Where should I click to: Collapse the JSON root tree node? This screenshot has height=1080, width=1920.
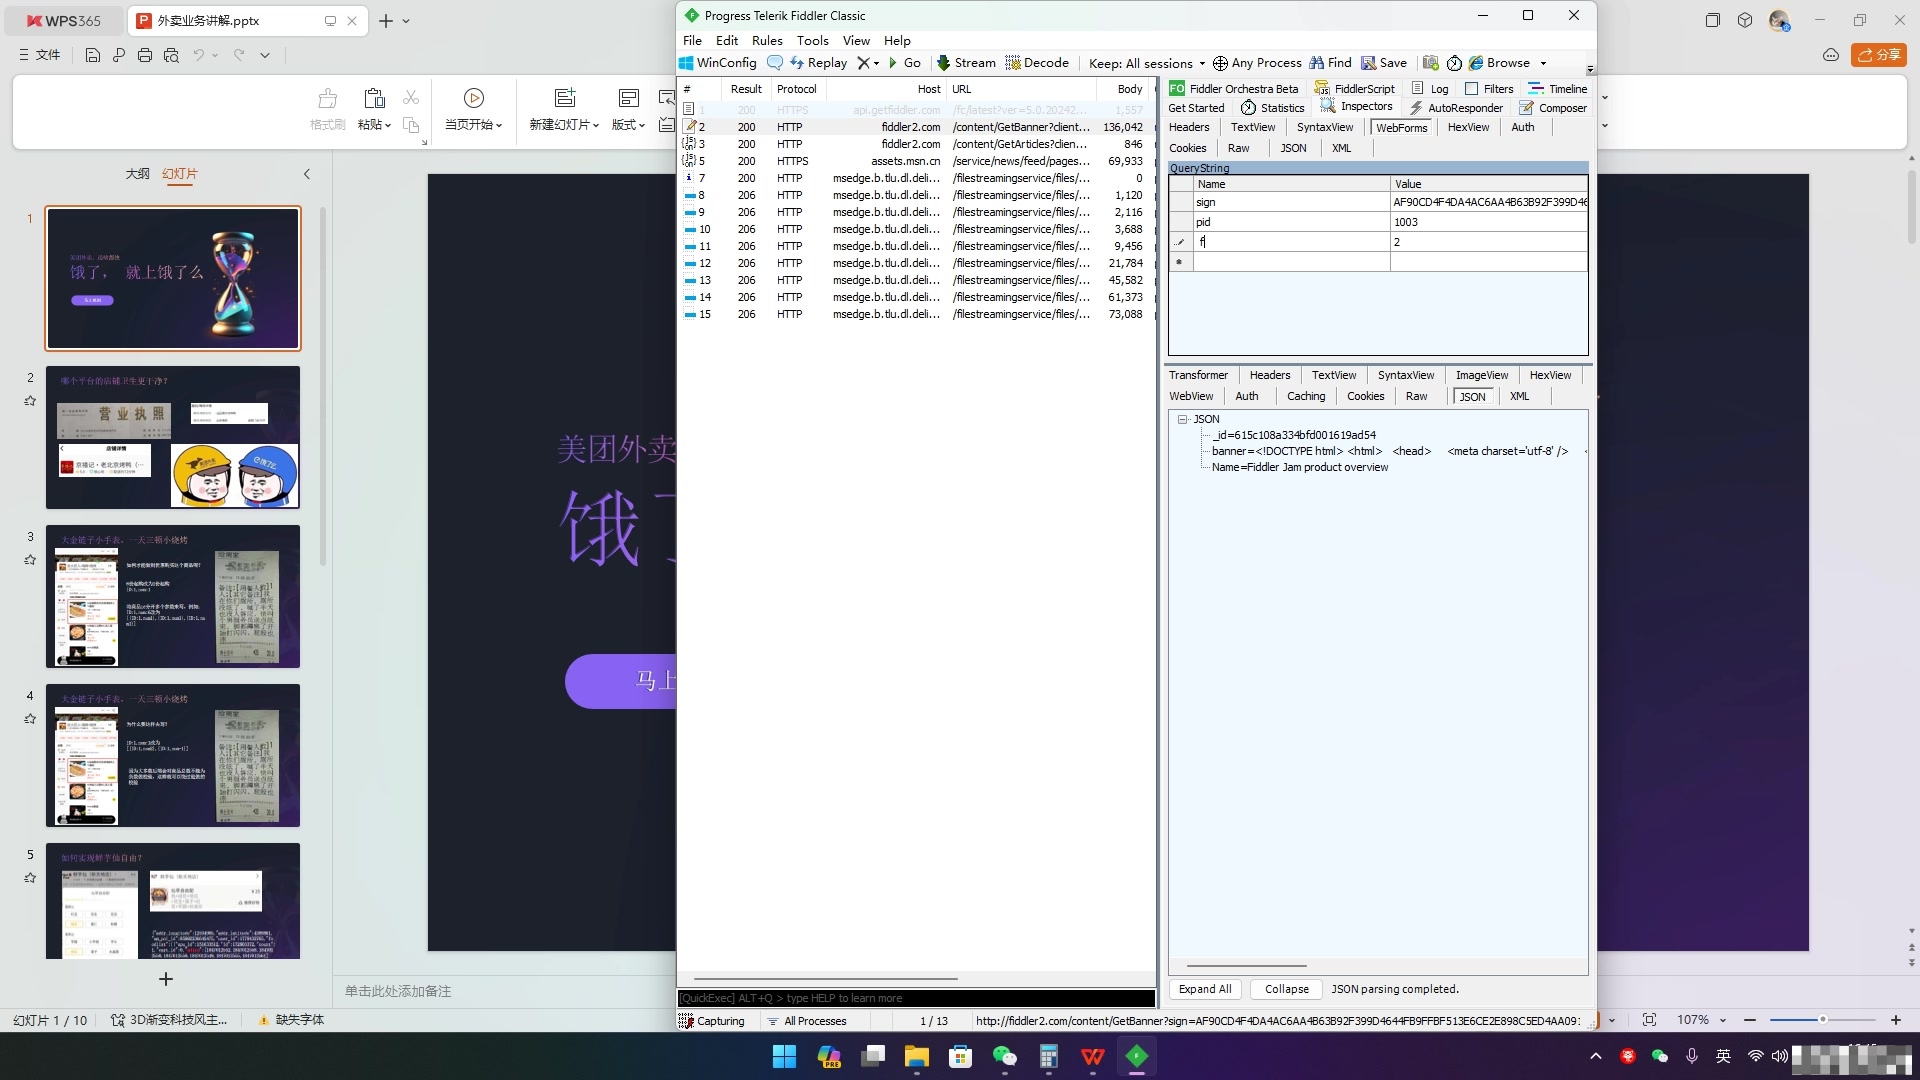click(x=1182, y=419)
